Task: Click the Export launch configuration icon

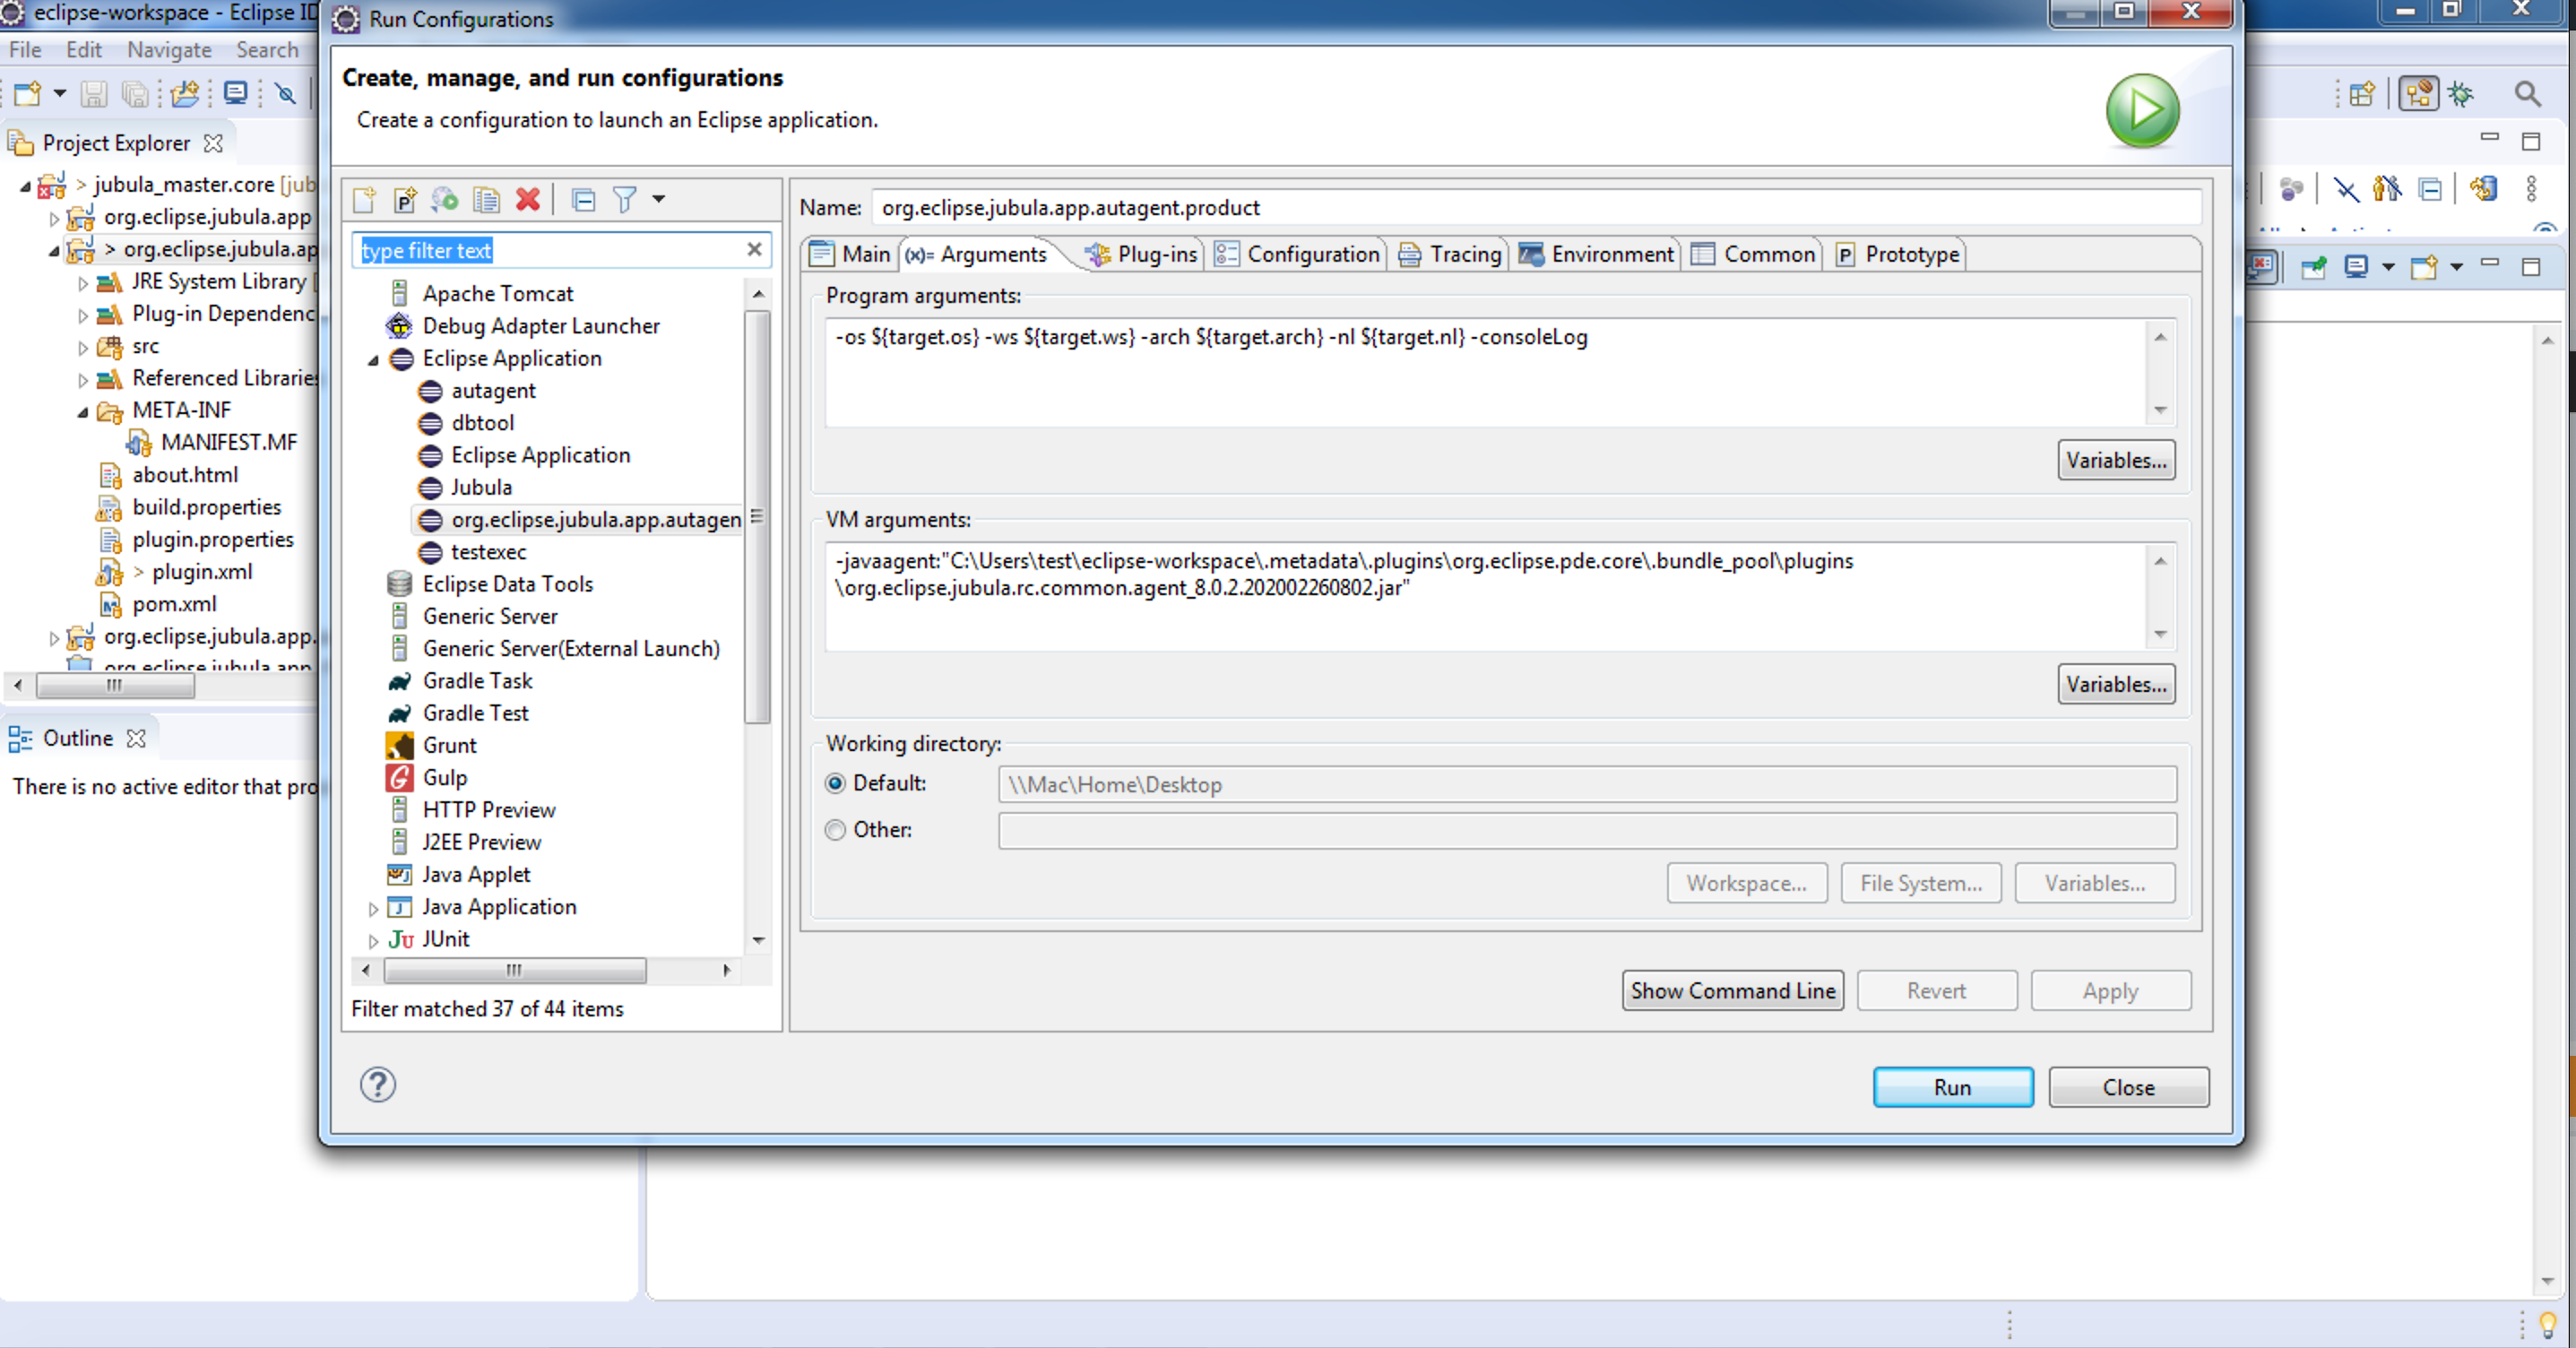Action: pos(445,199)
